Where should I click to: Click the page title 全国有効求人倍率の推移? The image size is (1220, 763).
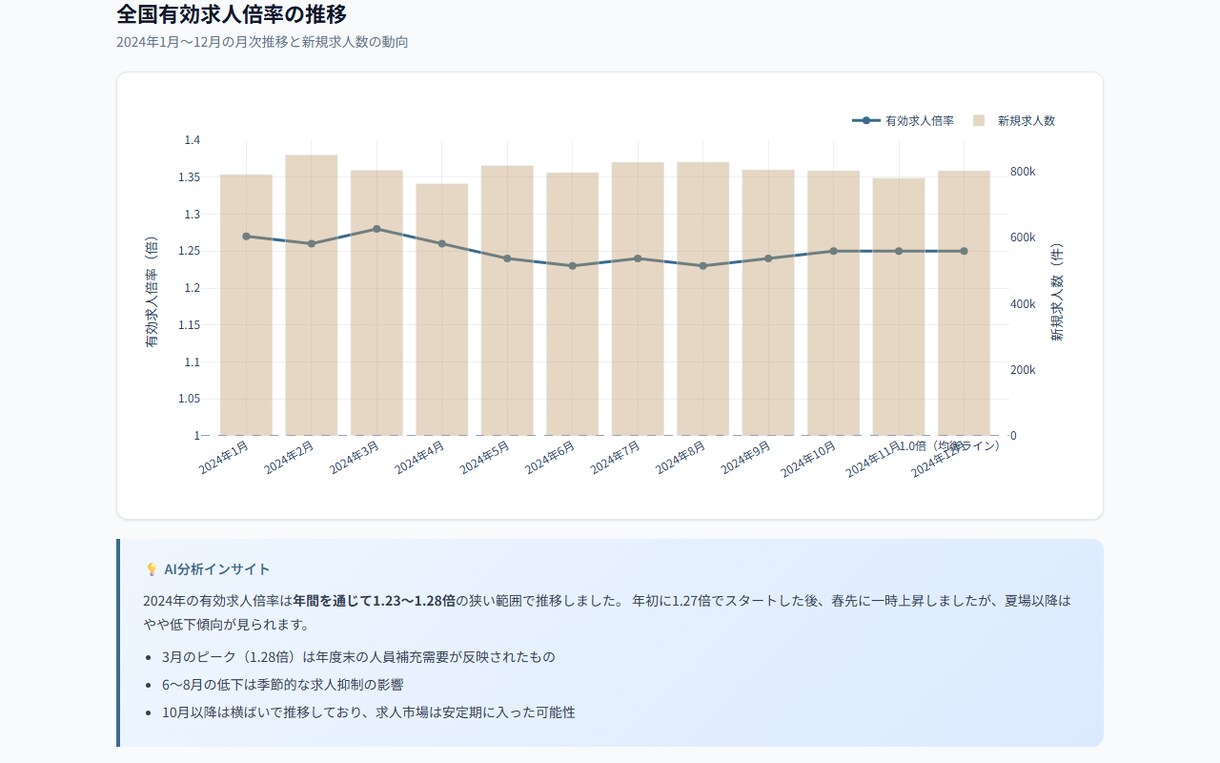click(x=232, y=14)
